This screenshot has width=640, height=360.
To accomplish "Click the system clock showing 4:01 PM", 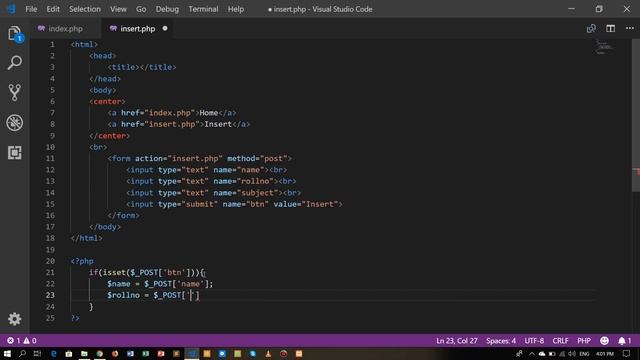I will [605, 354].
